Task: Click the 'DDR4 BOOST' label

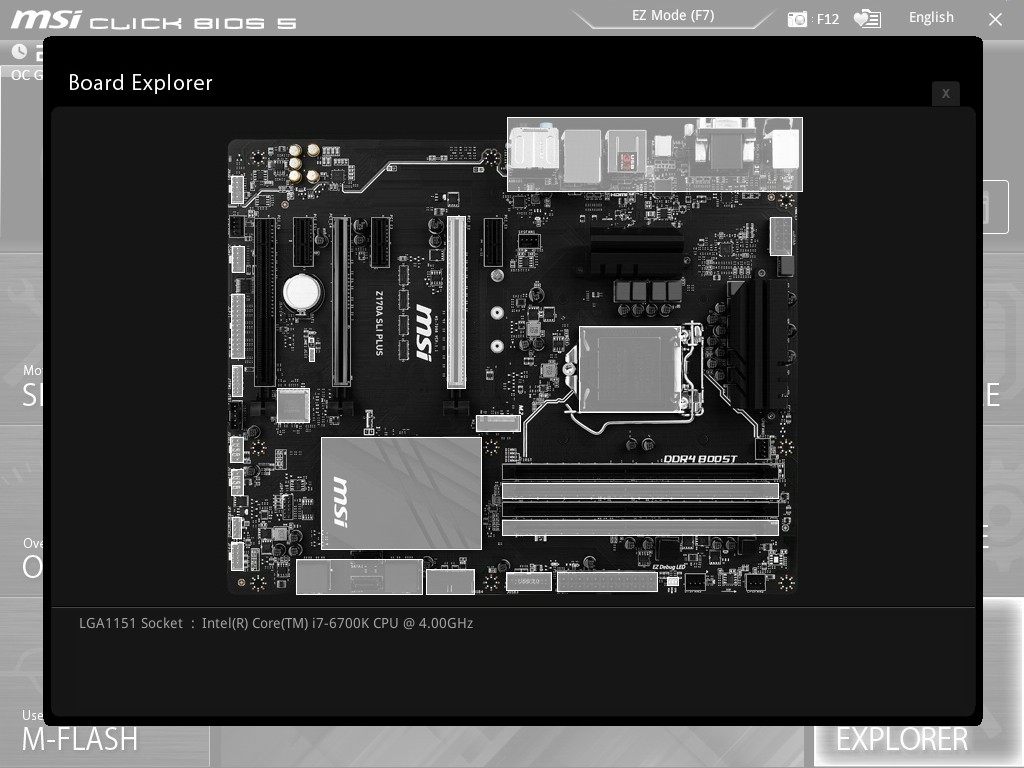Action: tap(700, 459)
